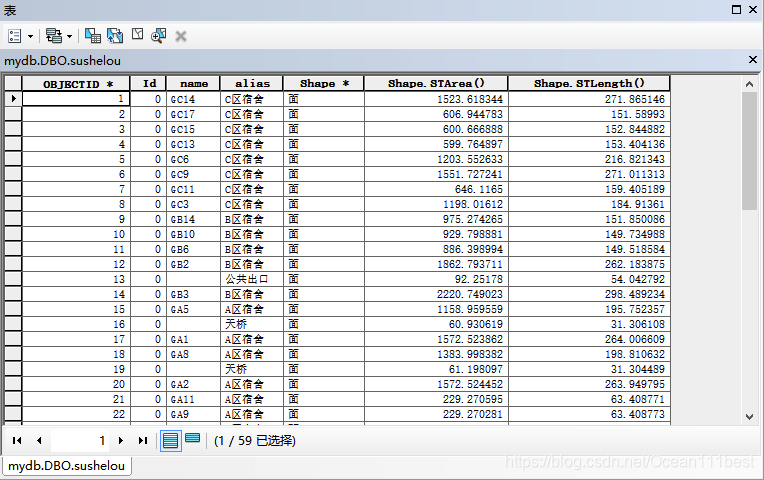Select row 1 using its row selector
This screenshot has width=764, height=480.
click(13, 99)
